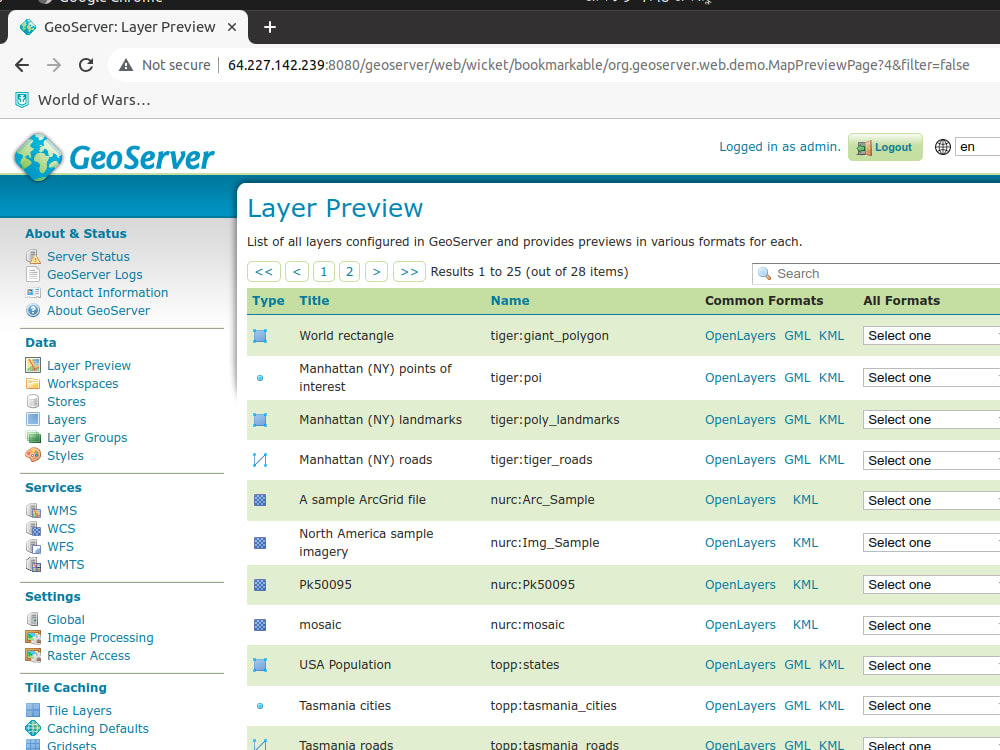The image size is (1000, 750).
Task: Sort table by Name column
Action: (x=510, y=300)
